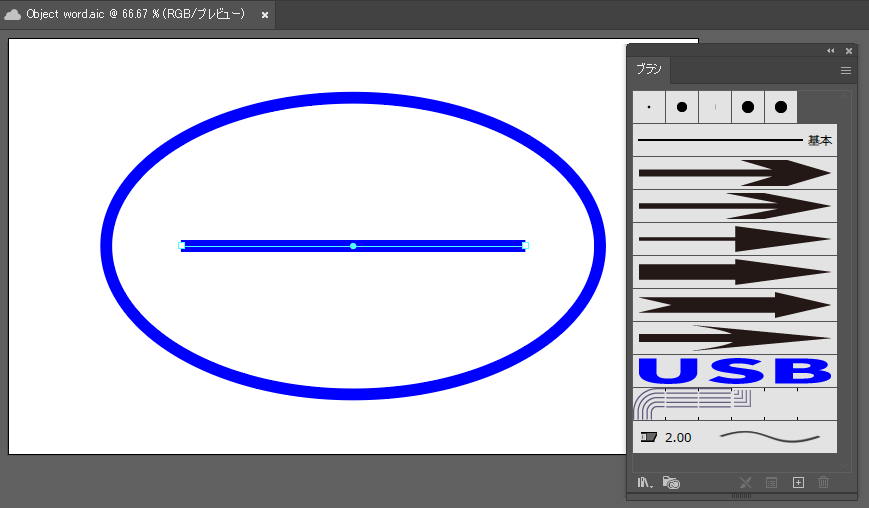Select the right anchor point of the line
869x508 pixels.
point(525,245)
